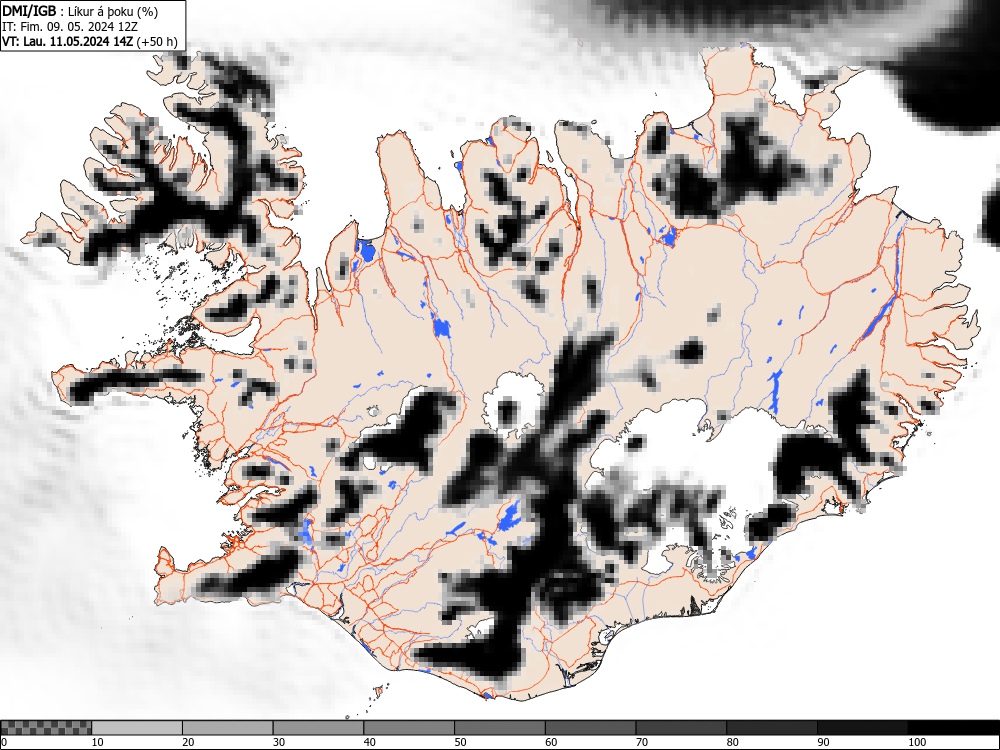The image size is (1000, 750).
Task: Select the legend label '100'
Action: 917,742
